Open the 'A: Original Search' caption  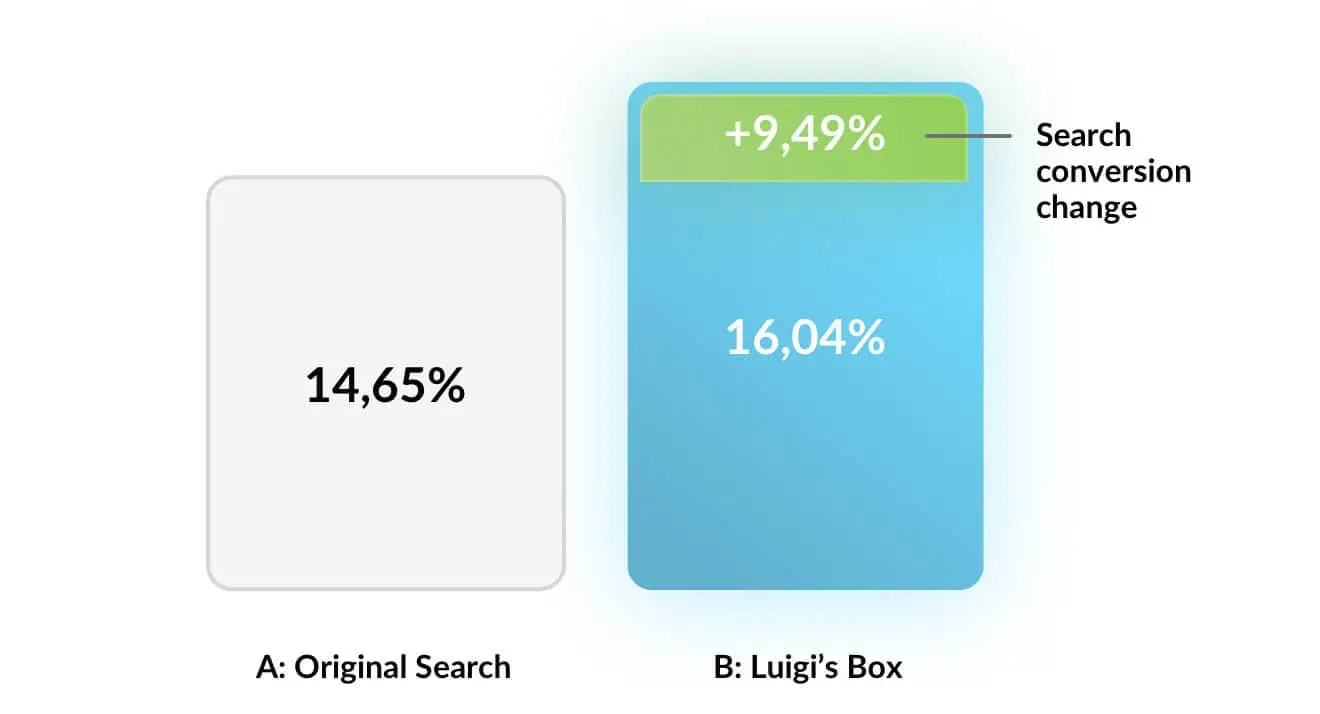tap(384, 667)
